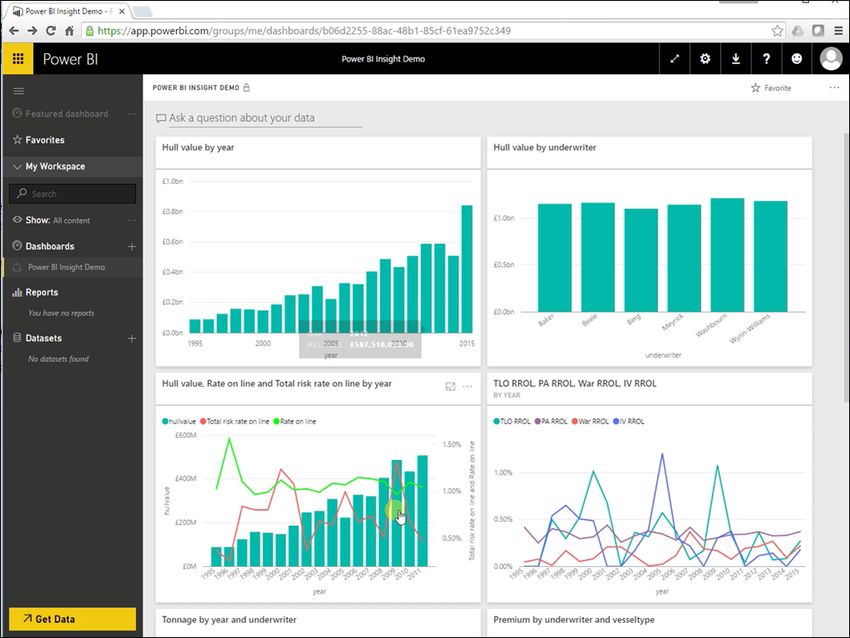Open the Premium by underwriter and vesseltype tile
850x638 pixels.
click(574, 620)
